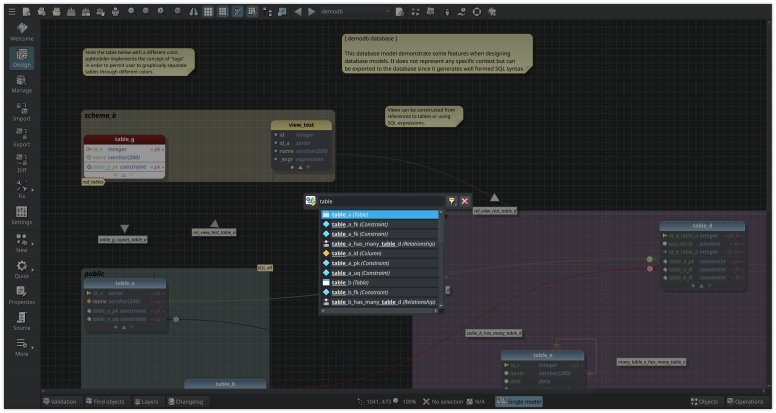This screenshot has height=413, width=776.
Task: Toggle the Validation panel
Action: [x=60, y=401]
